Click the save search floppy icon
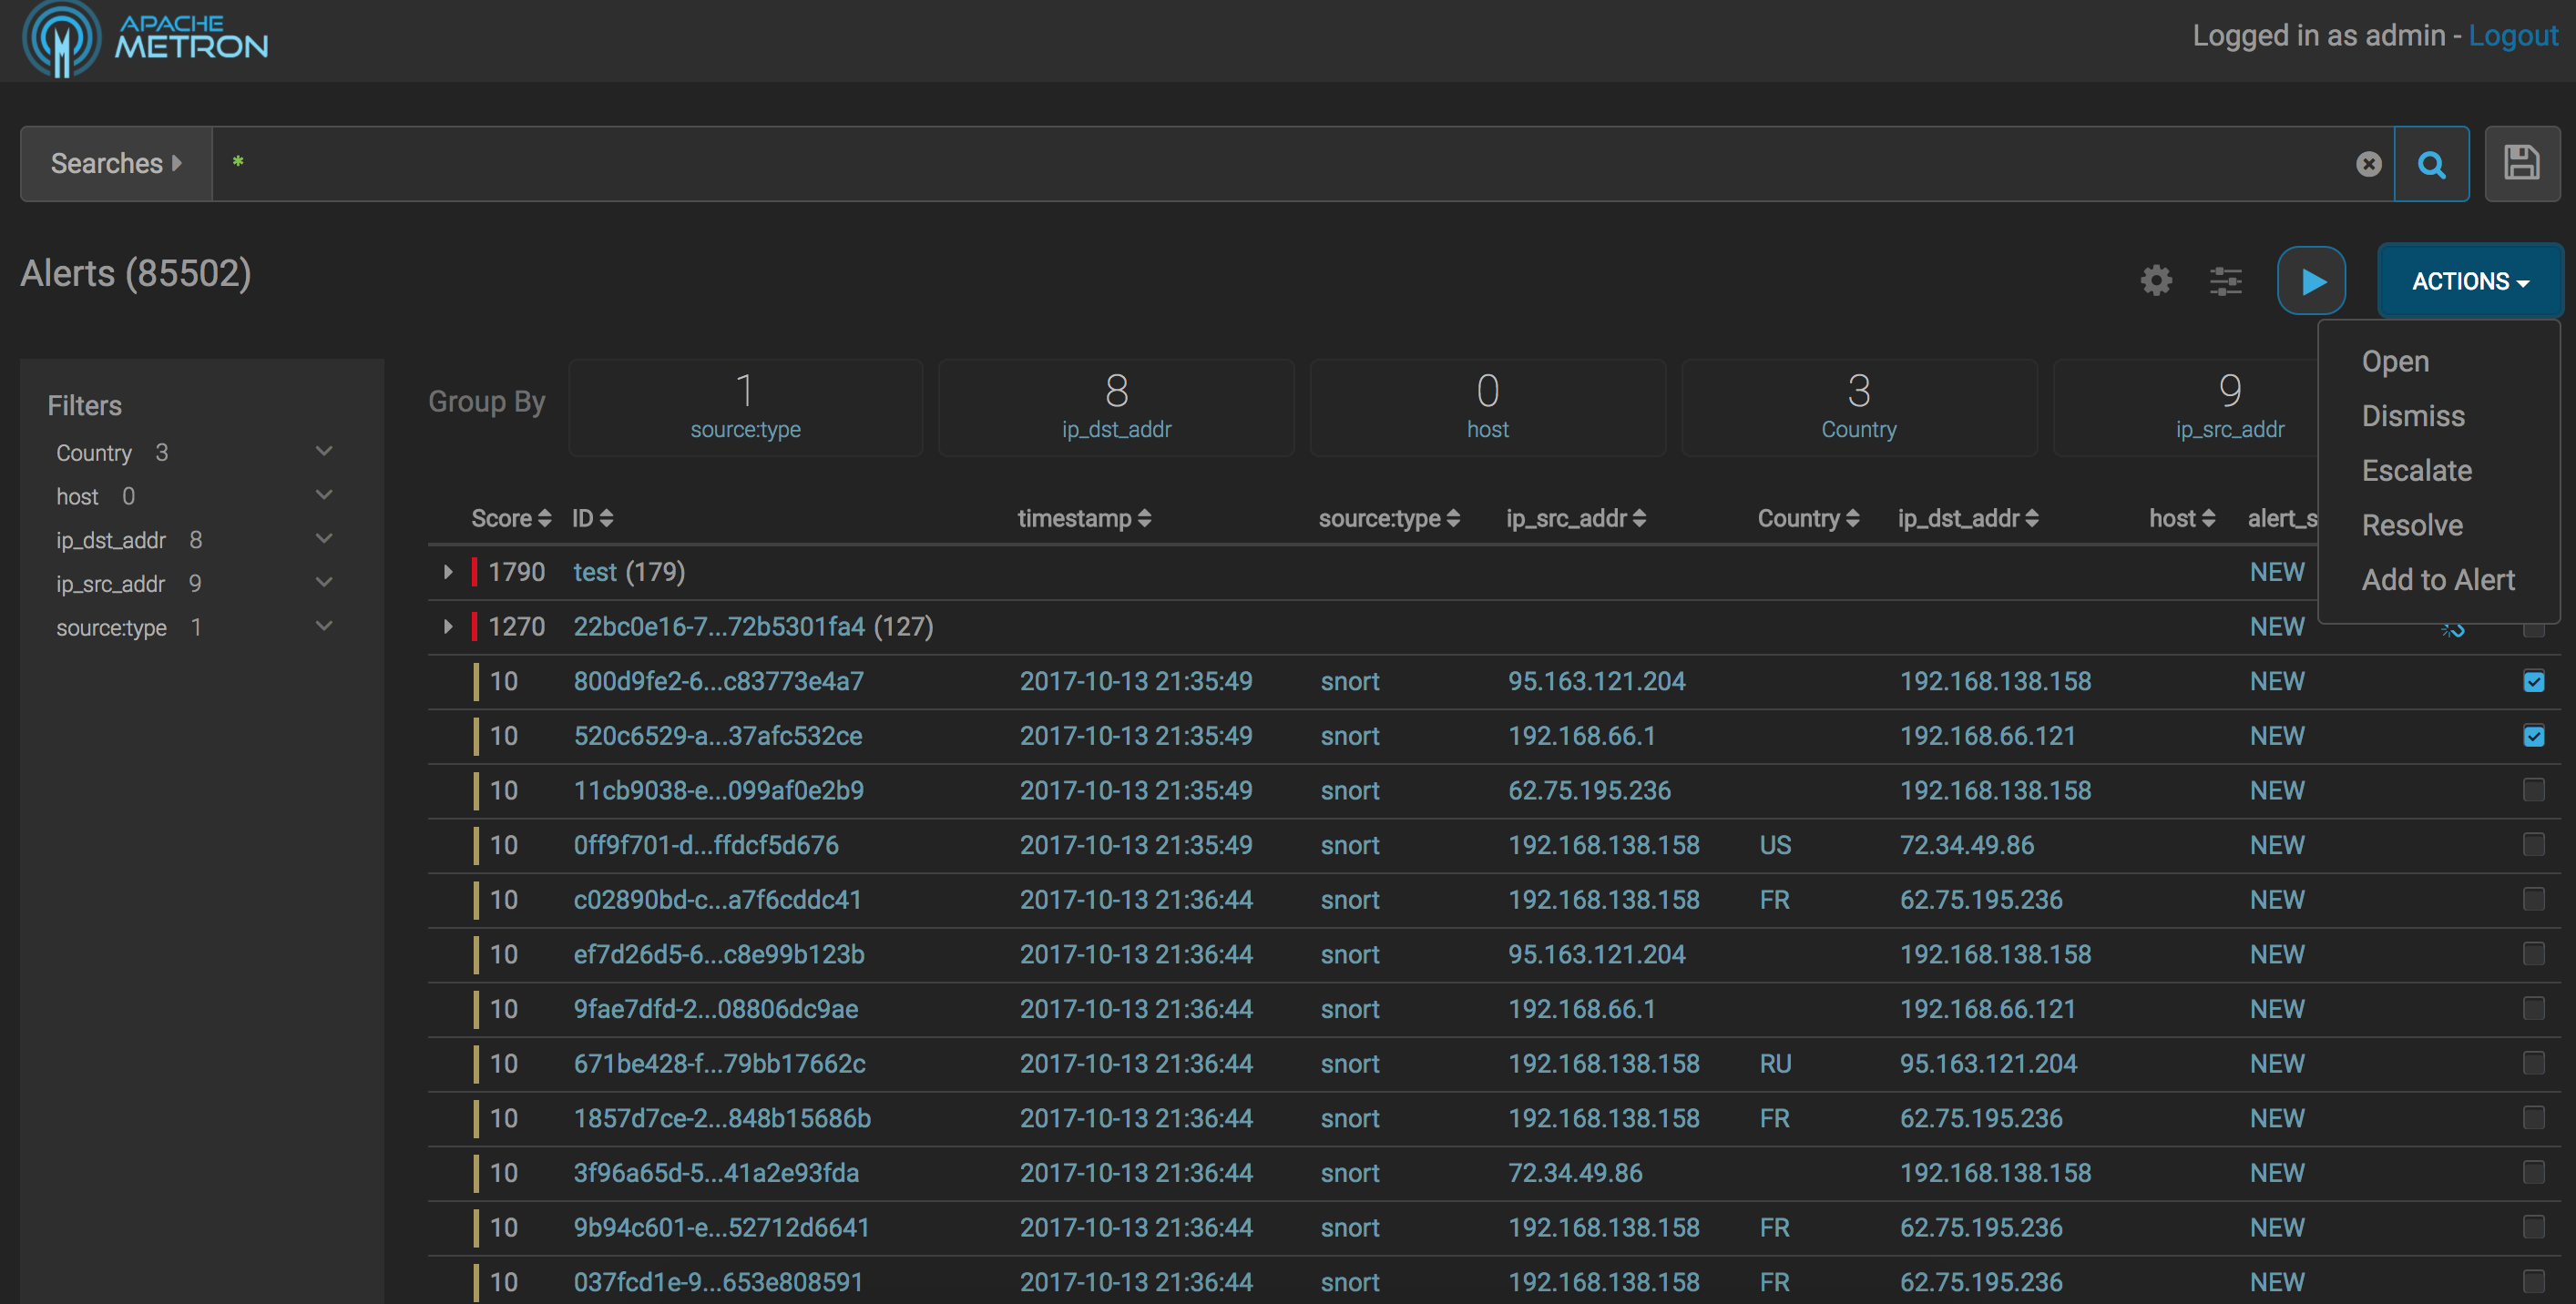 [2521, 164]
